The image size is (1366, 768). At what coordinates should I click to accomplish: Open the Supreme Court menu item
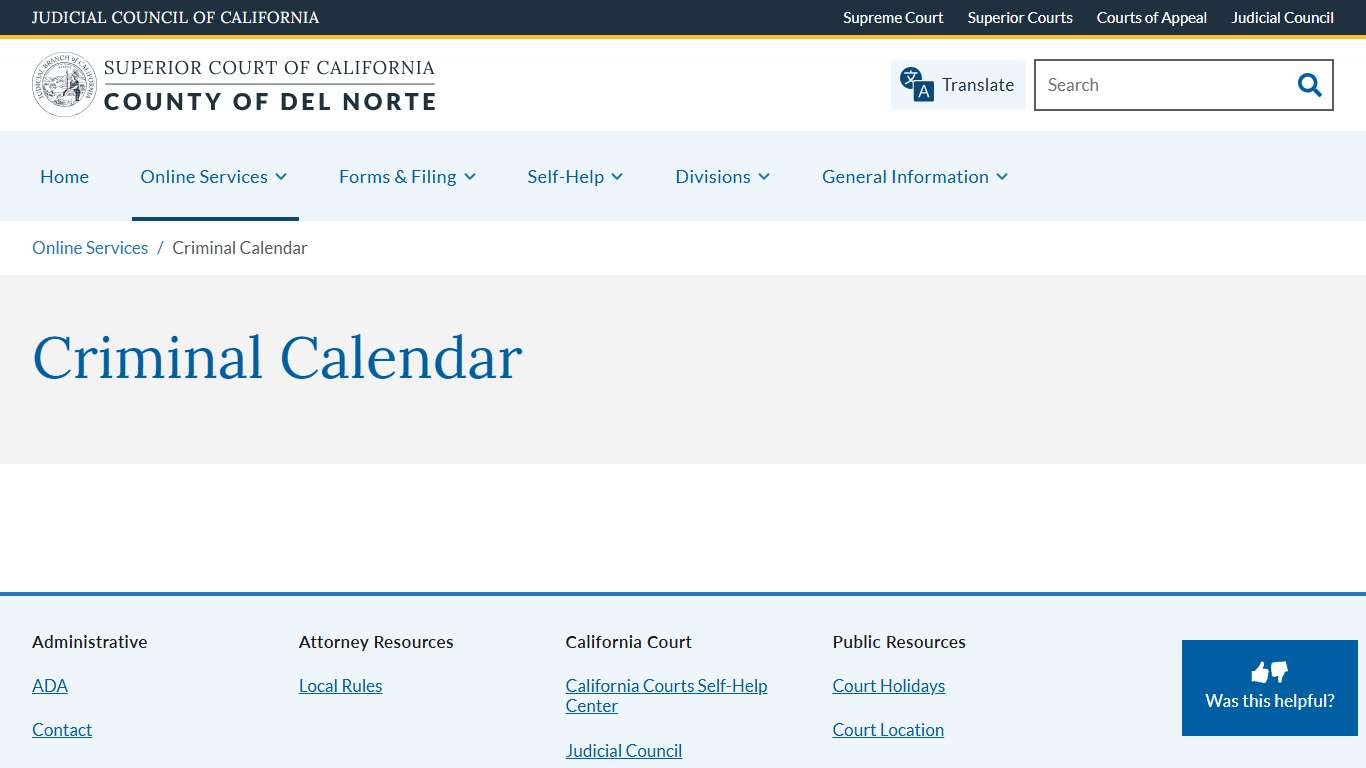coord(893,17)
